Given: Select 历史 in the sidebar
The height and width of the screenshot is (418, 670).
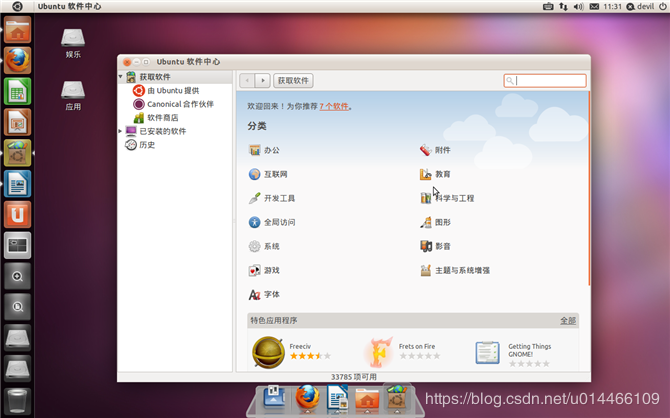Looking at the screenshot, I should [x=147, y=145].
